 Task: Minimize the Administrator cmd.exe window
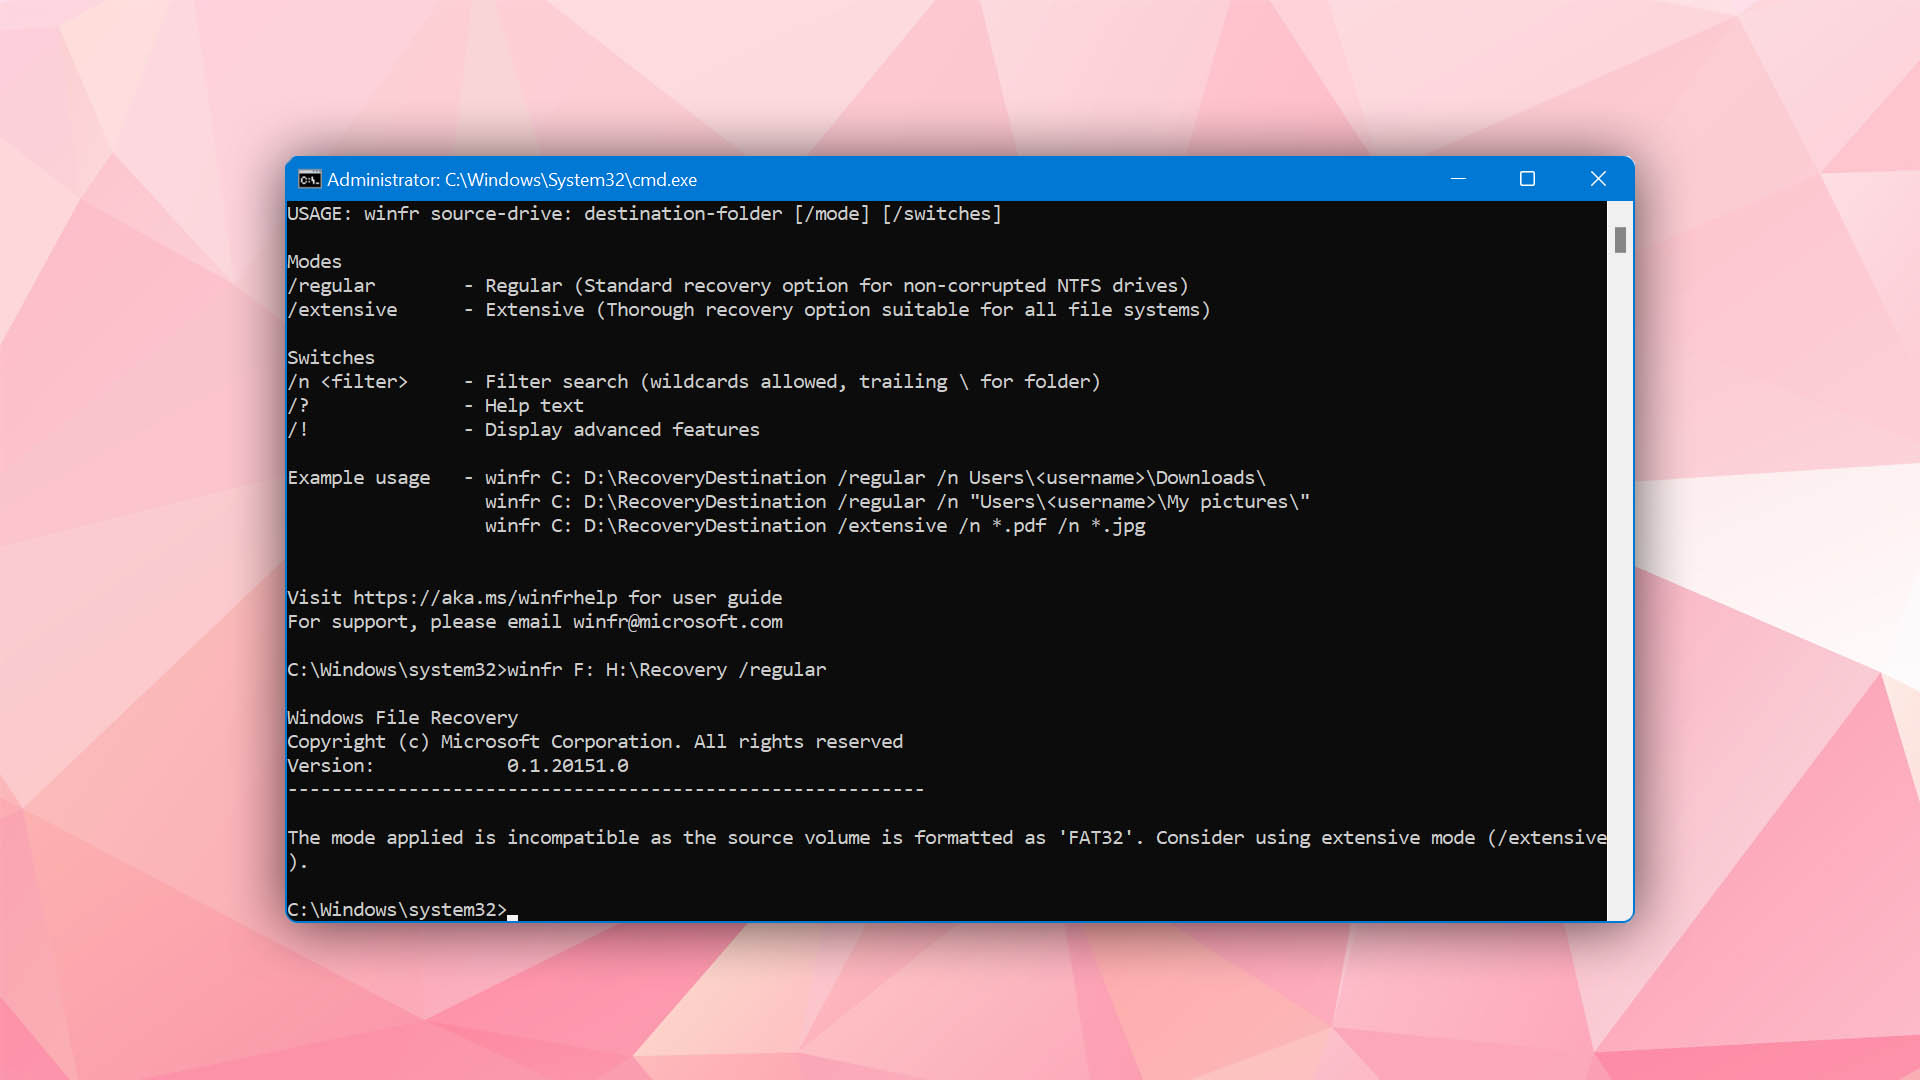pos(1458,179)
